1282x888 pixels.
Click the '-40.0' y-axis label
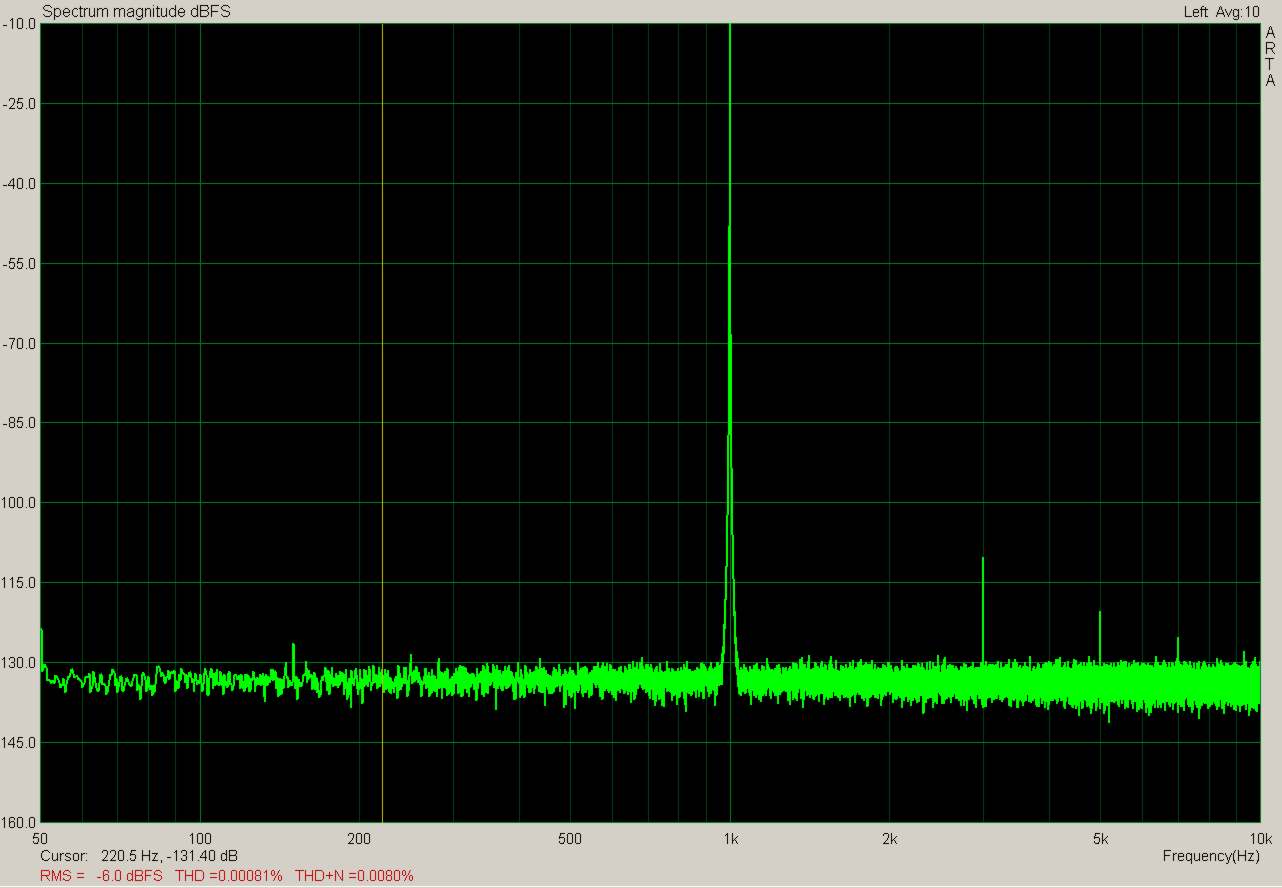(20, 184)
